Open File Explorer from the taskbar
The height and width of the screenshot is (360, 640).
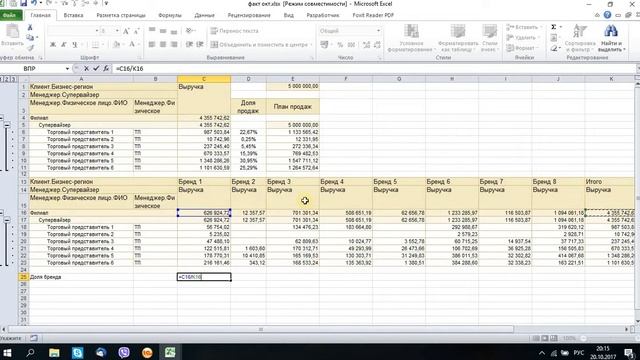[x=54, y=352]
